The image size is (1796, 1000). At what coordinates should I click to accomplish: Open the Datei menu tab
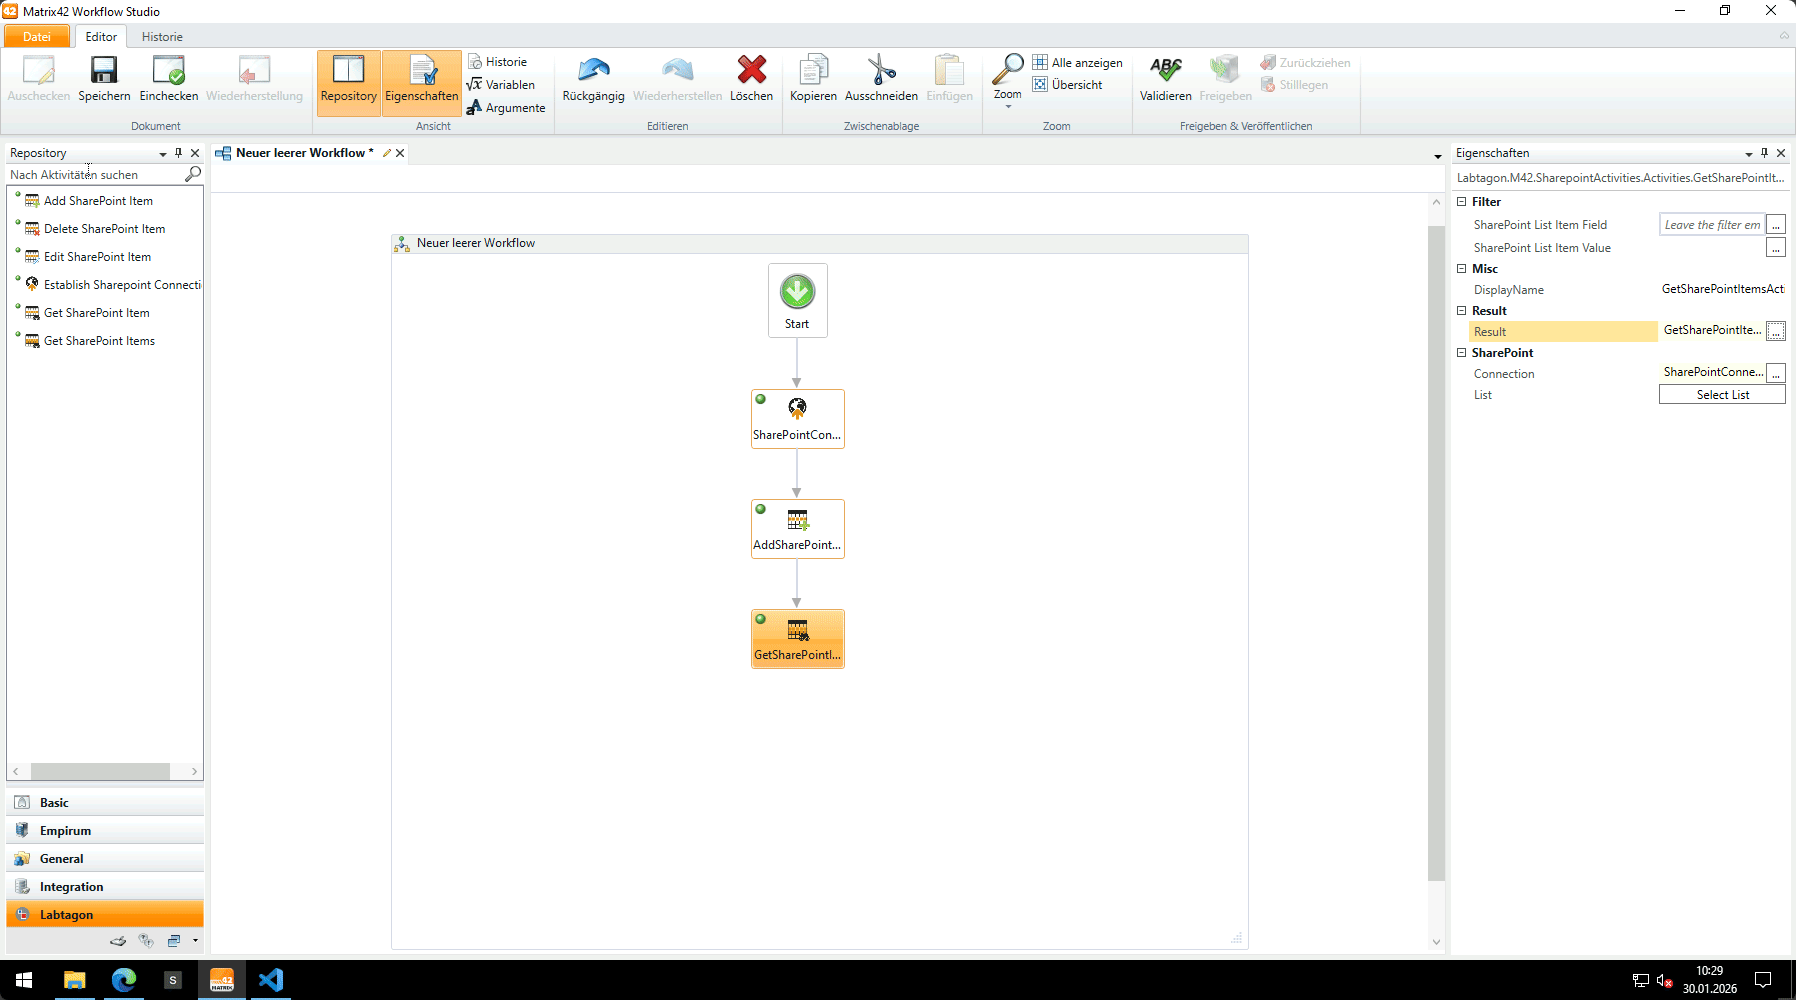37,37
